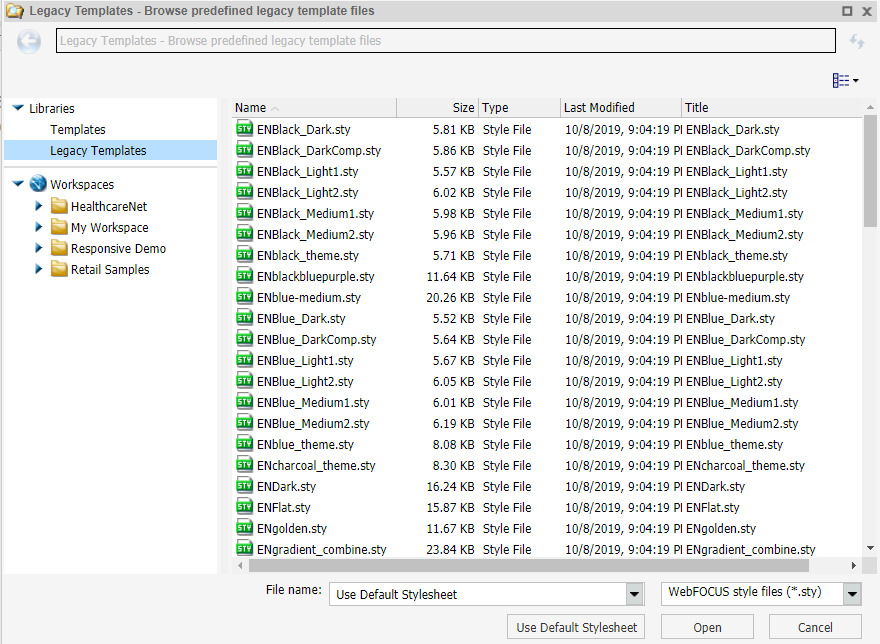Image resolution: width=880 pixels, height=644 pixels.
Task: Click the back navigation arrow icon
Action: (x=29, y=41)
